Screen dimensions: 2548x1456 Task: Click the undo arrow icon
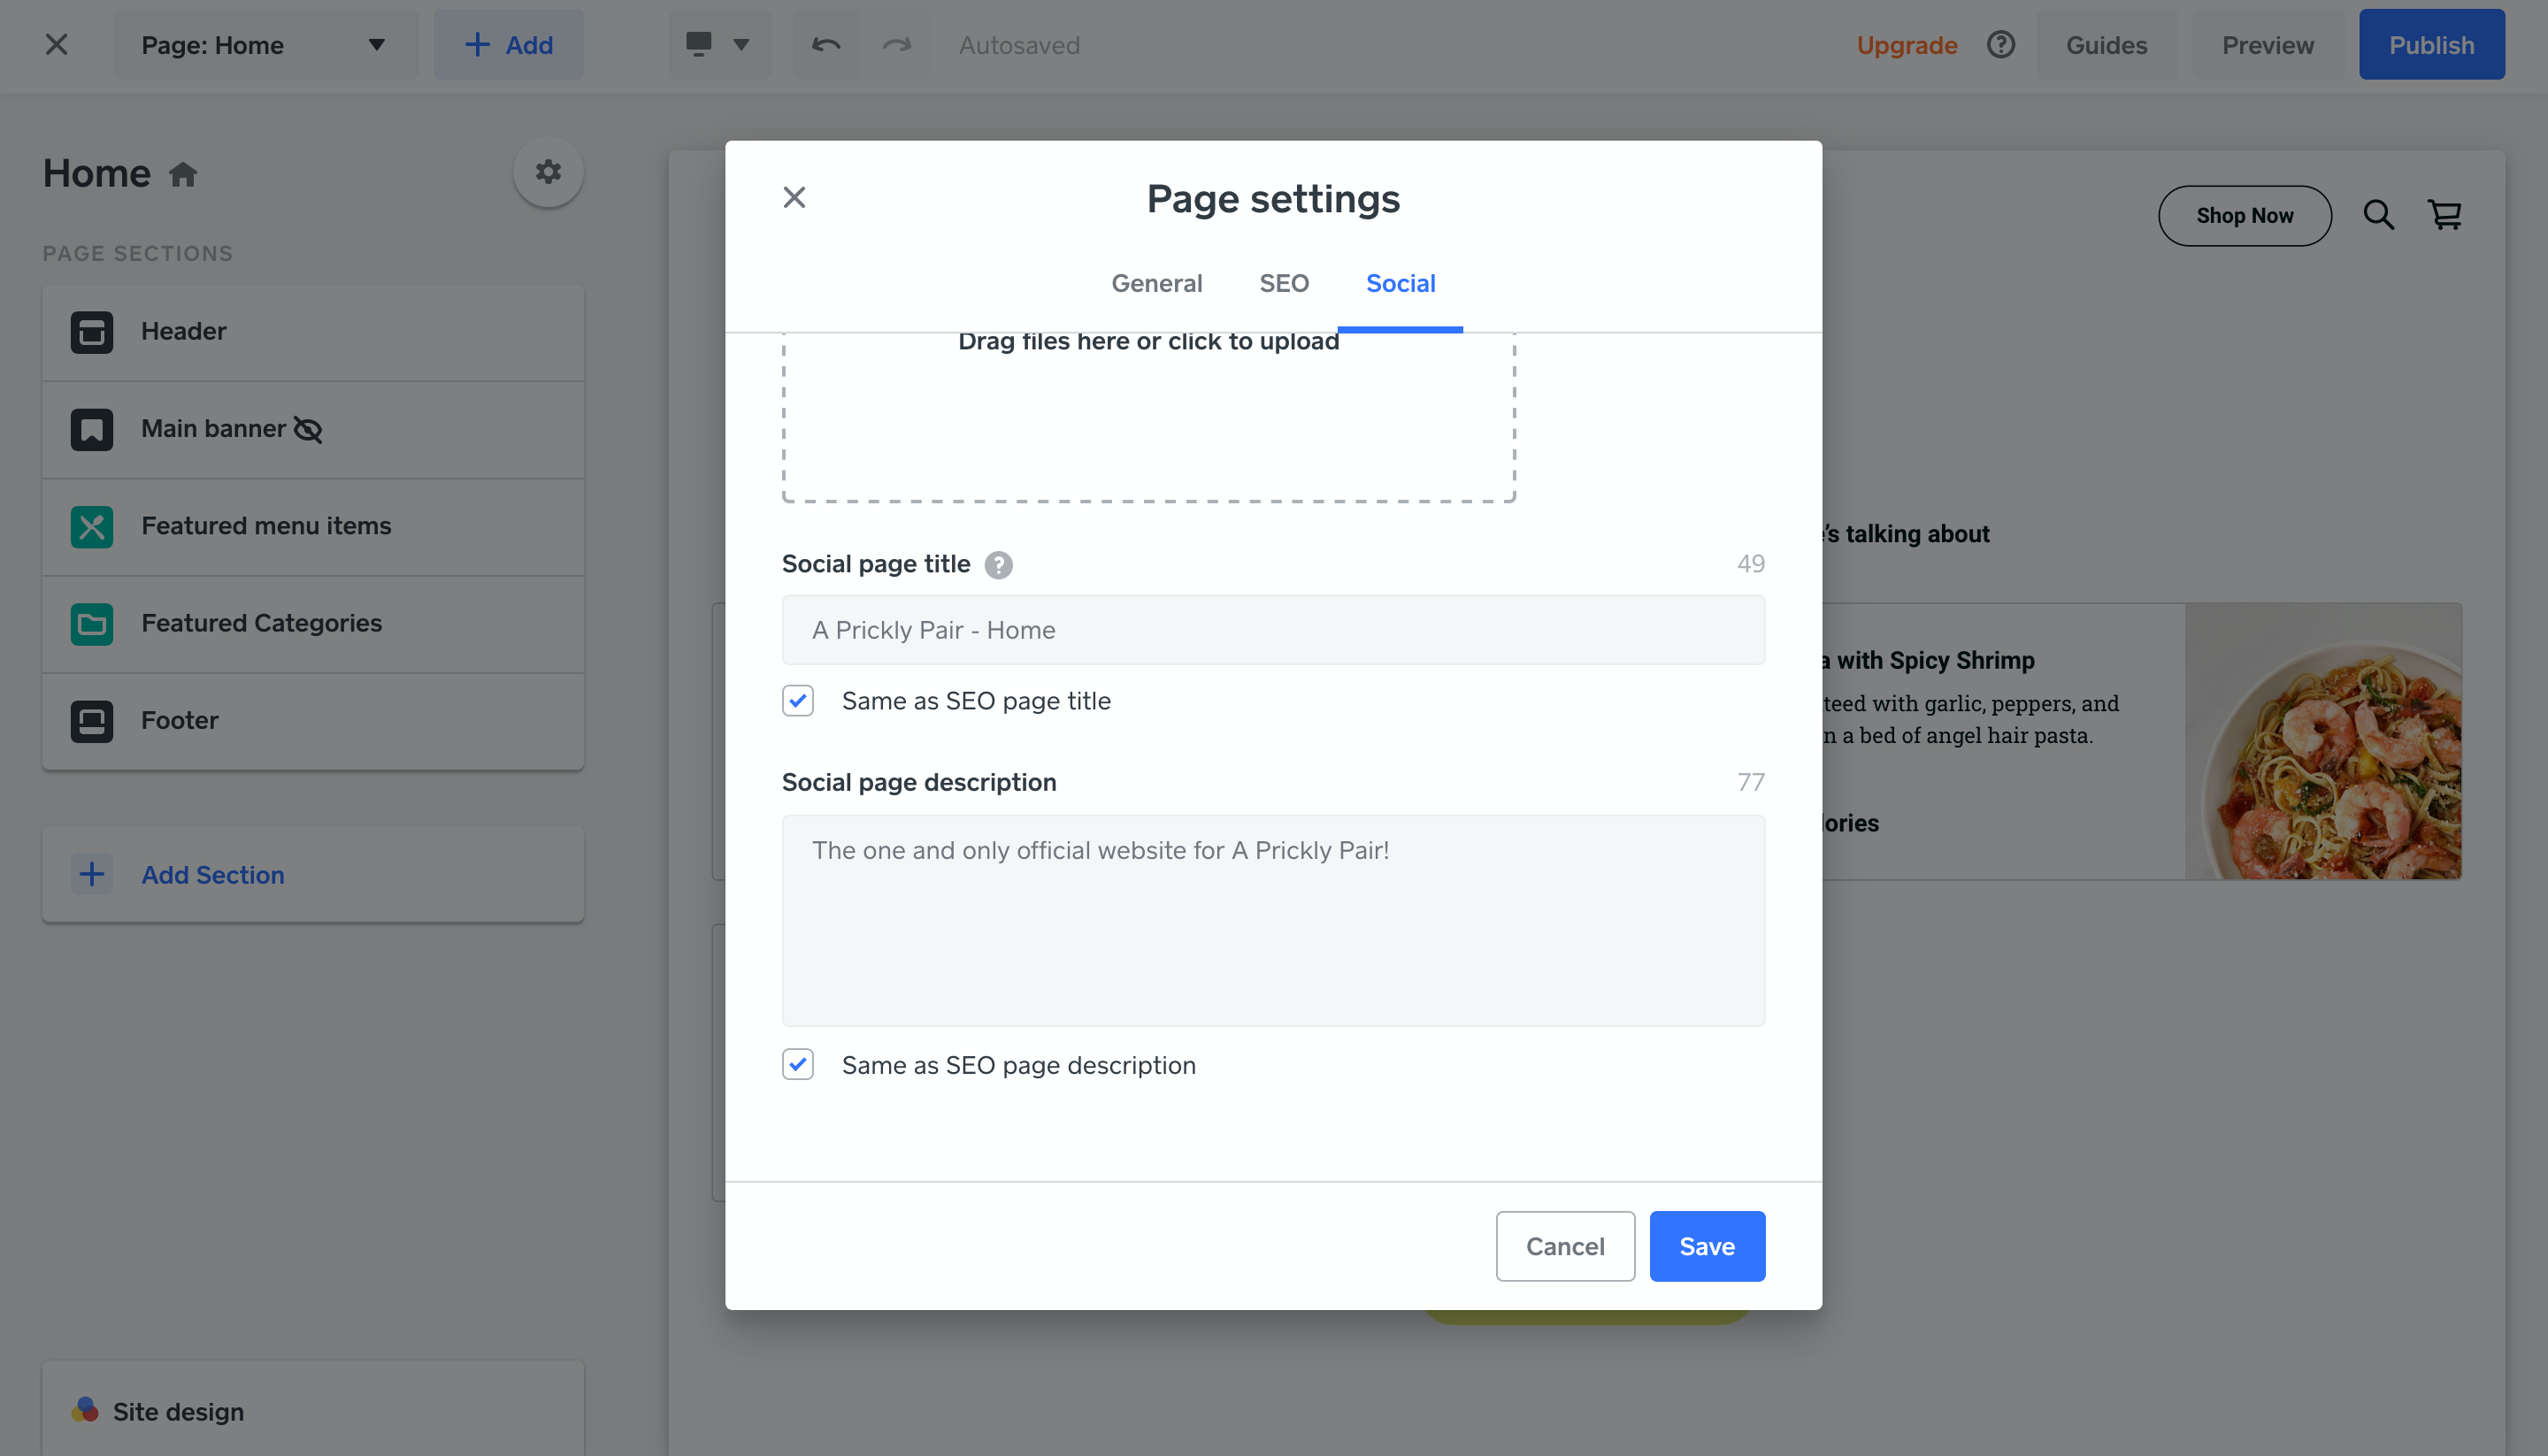826,45
